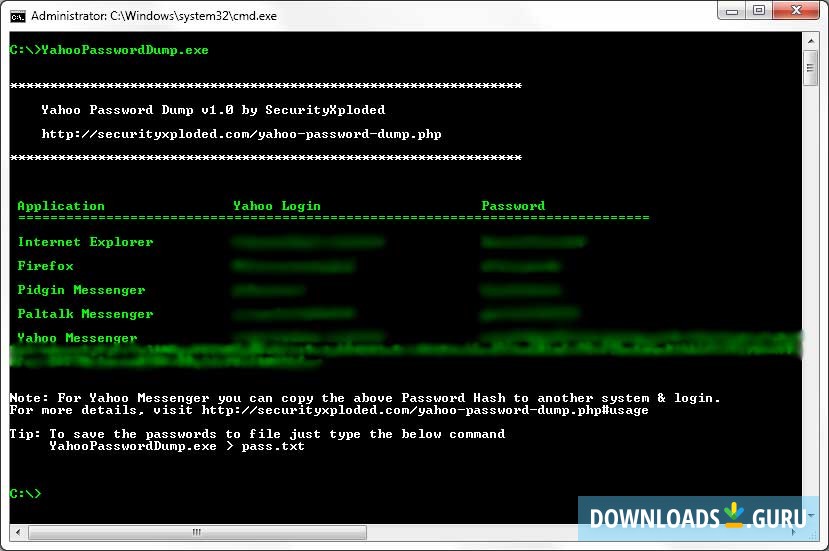
Task: Click the Yahoo Messenger row label
Action: [77, 337]
